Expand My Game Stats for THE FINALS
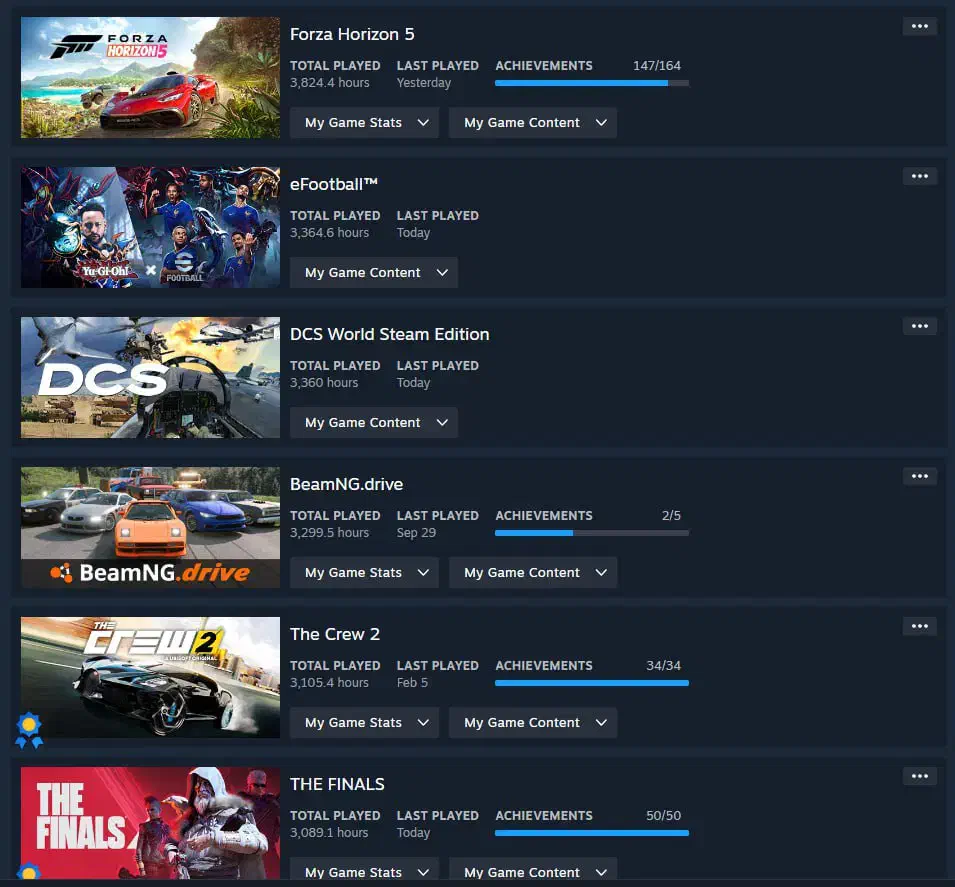Image resolution: width=955 pixels, height=887 pixels. point(364,872)
